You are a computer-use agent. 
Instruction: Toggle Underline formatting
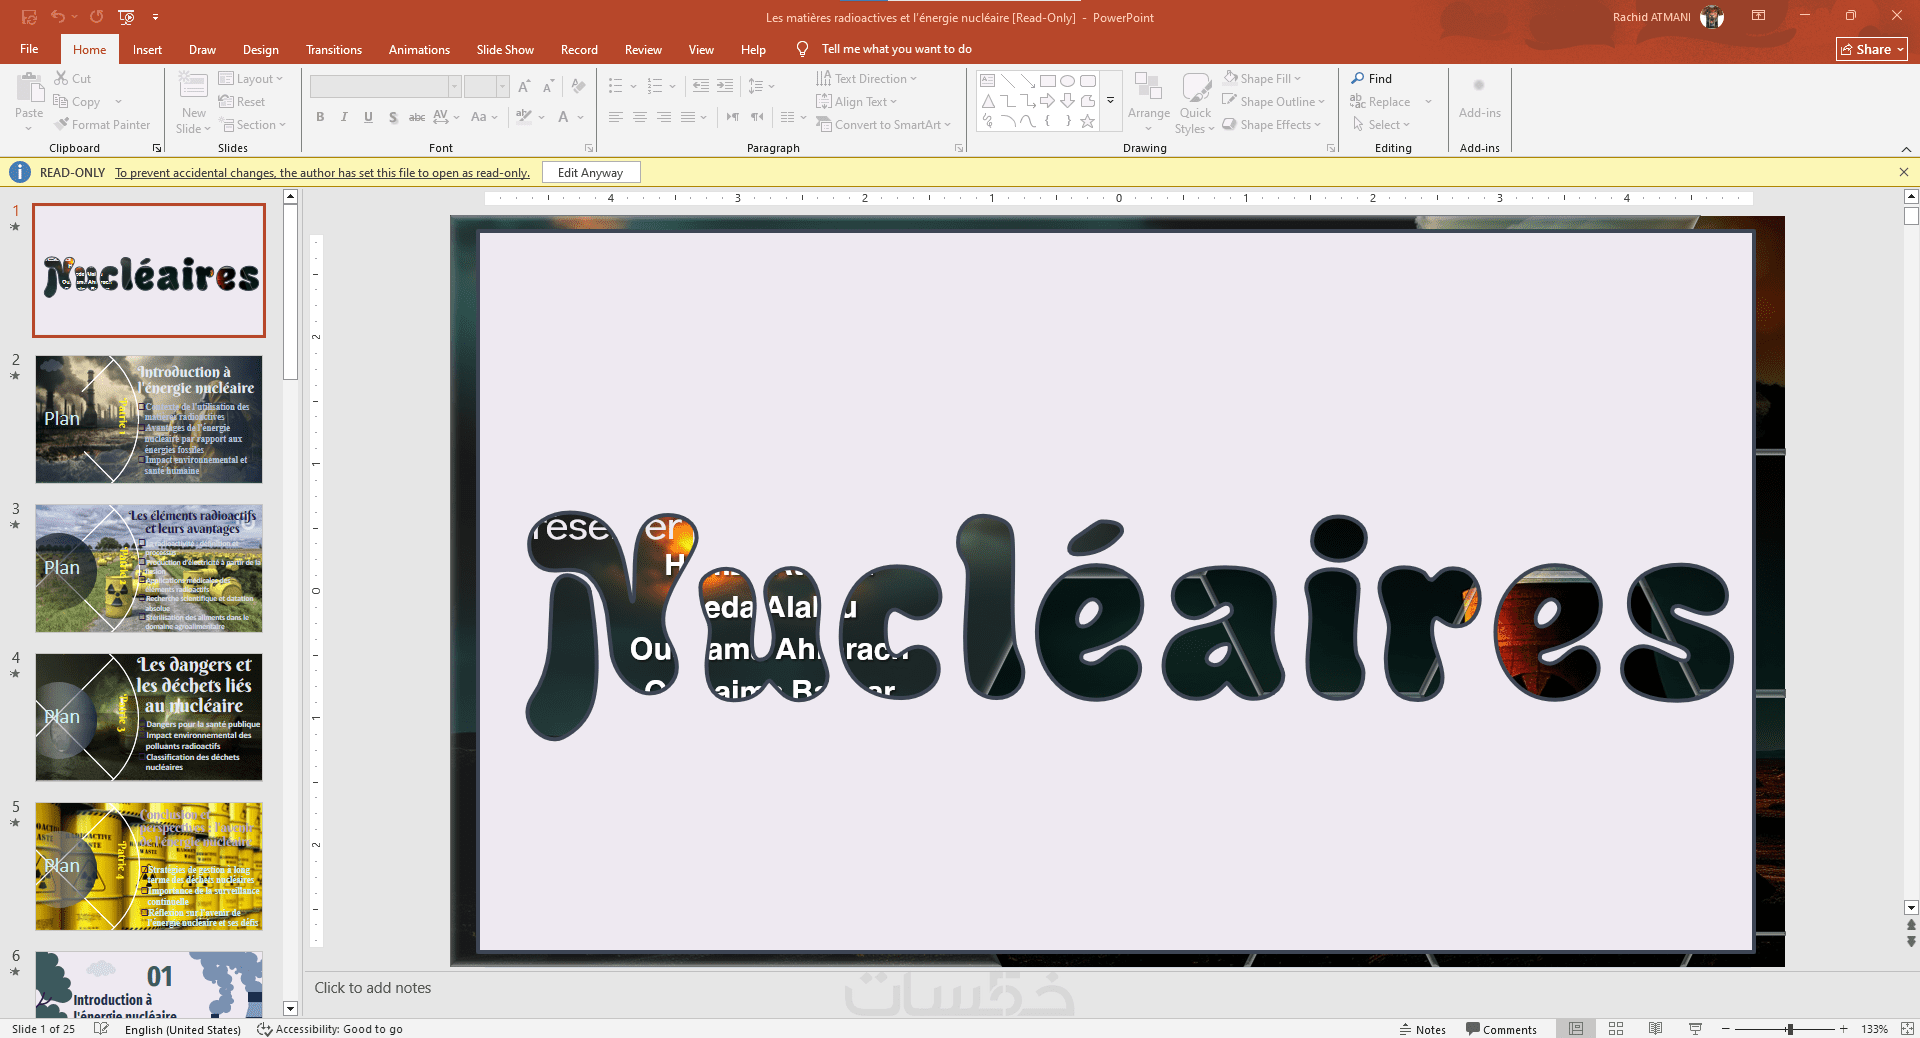[x=368, y=117]
